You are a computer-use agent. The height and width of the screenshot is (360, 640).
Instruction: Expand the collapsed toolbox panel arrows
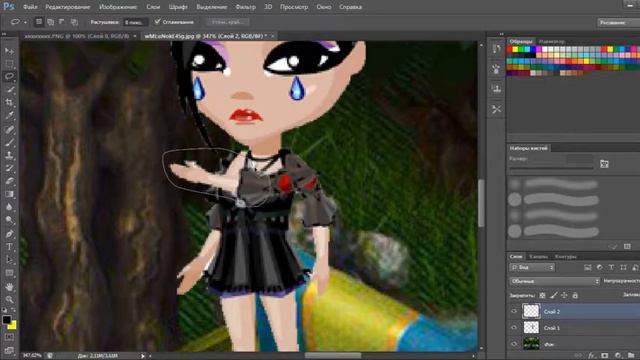pyautogui.click(x=4, y=34)
